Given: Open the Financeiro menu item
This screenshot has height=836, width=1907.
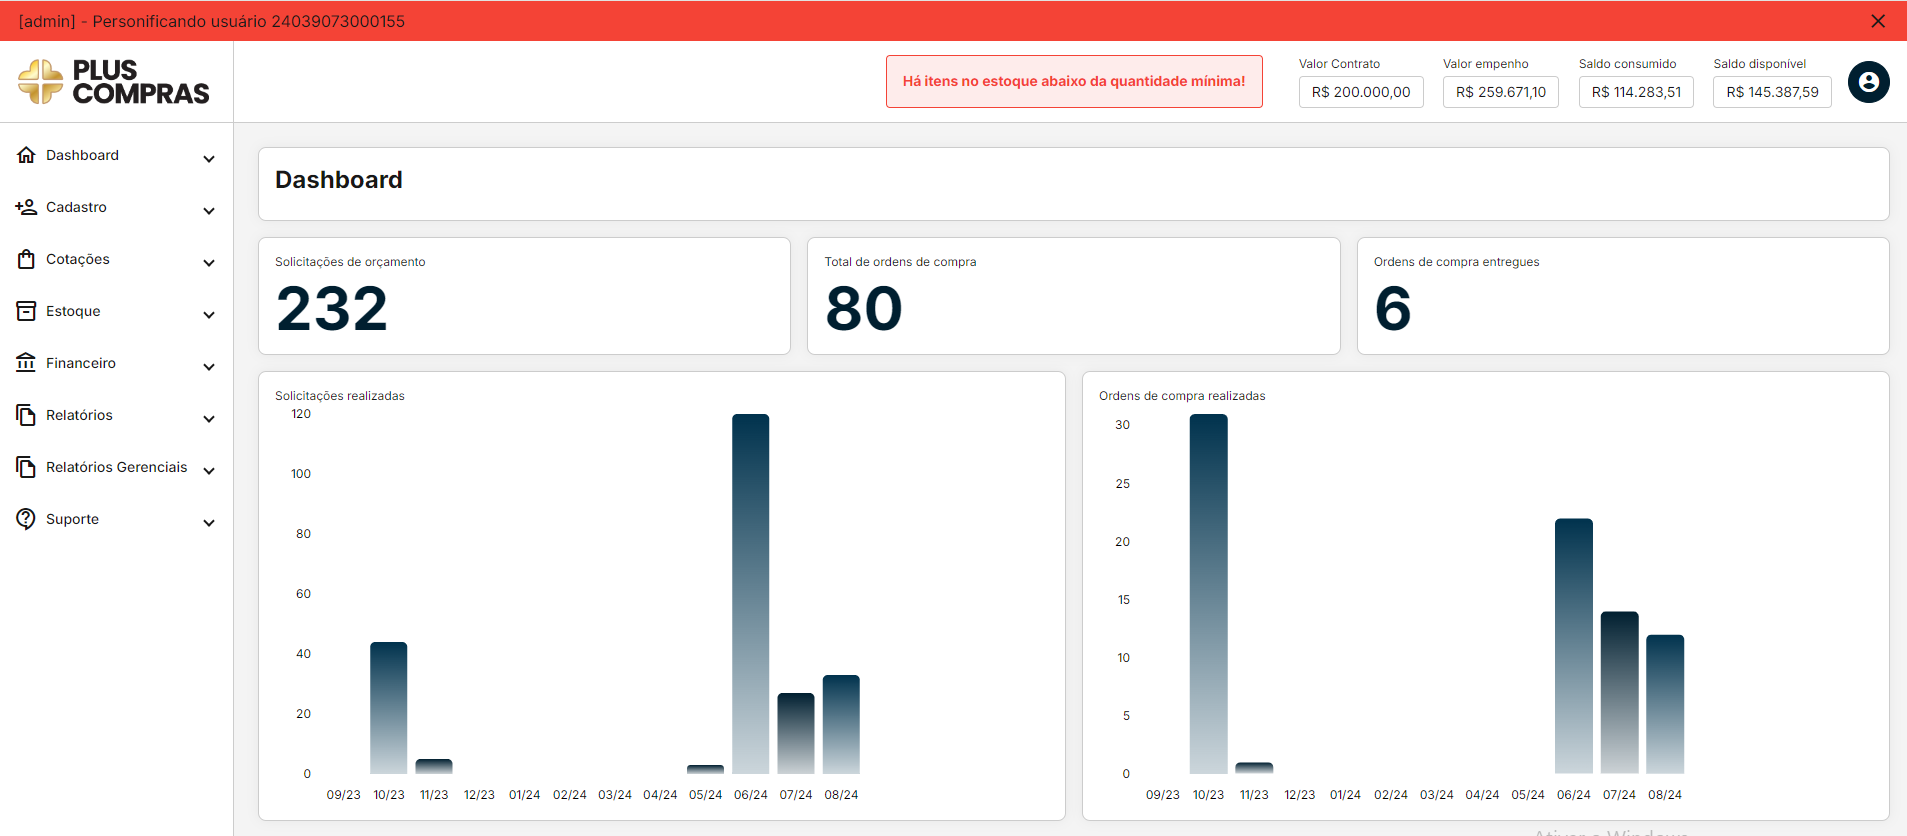Looking at the screenshot, I should tap(81, 363).
